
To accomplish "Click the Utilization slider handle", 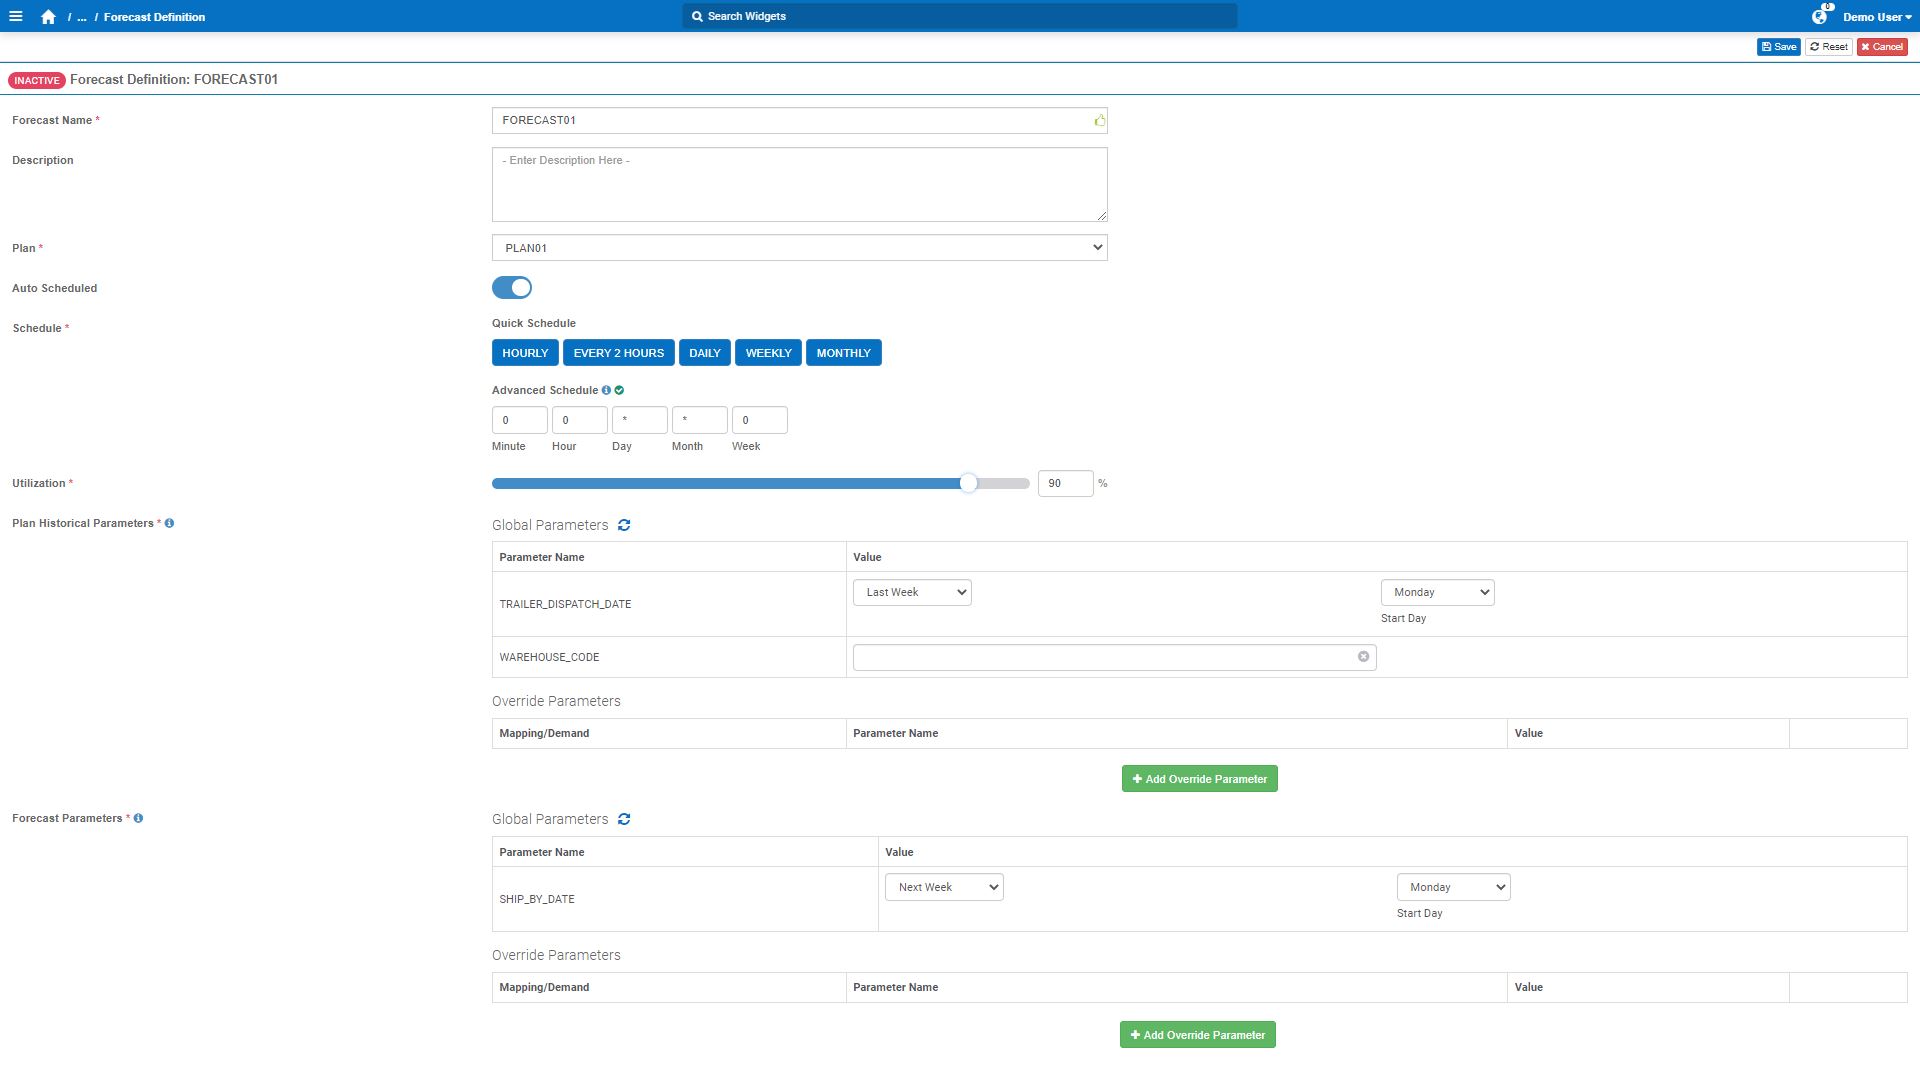I will coord(968,483).
